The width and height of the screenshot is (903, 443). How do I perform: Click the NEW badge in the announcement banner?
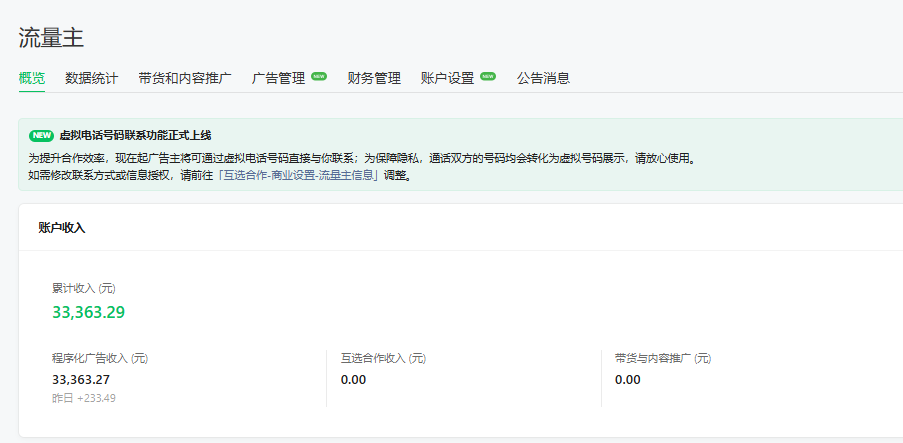pos(41,136)
